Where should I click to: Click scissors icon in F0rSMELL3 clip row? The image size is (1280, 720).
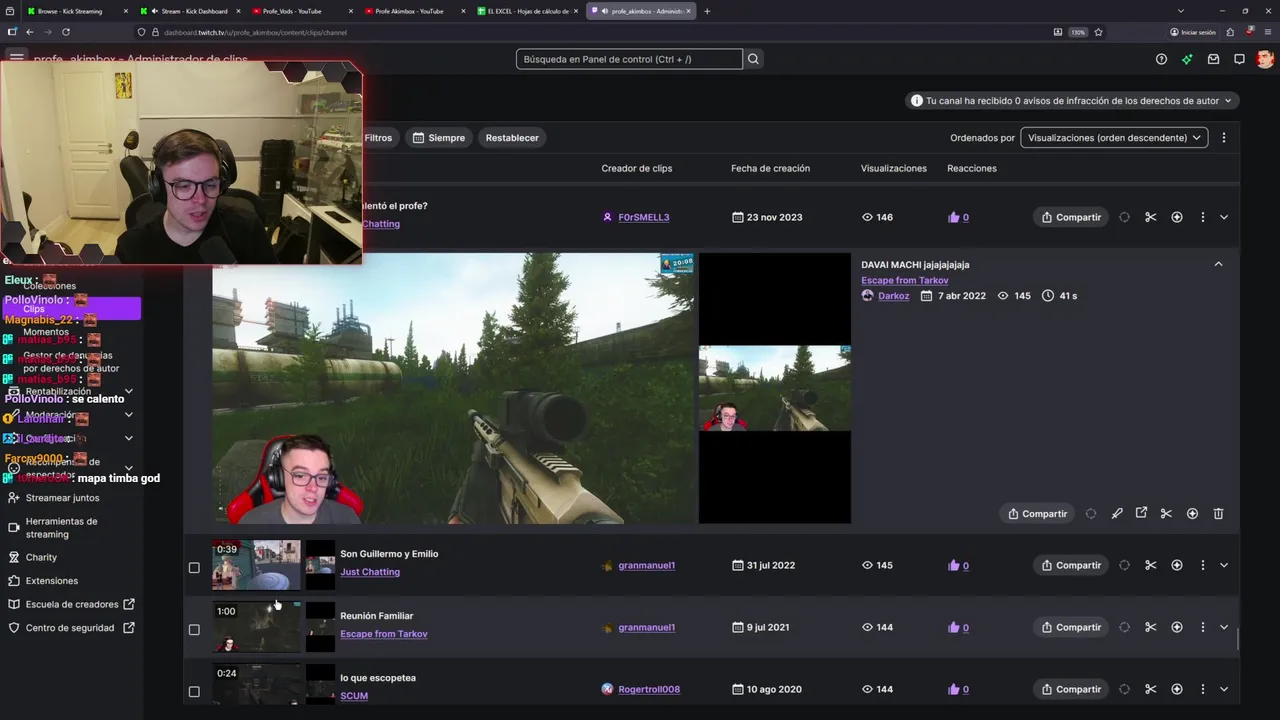click(x=1150, y=217)
